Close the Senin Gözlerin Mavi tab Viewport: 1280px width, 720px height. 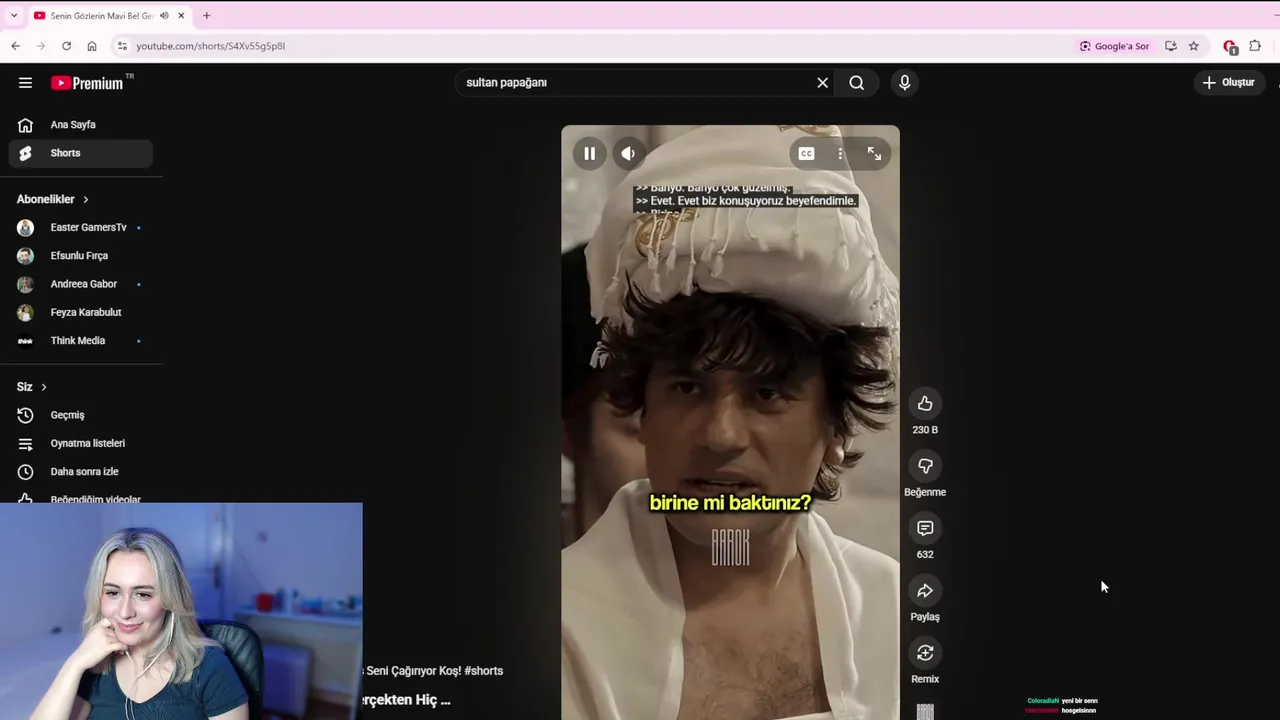pos(181,16)
